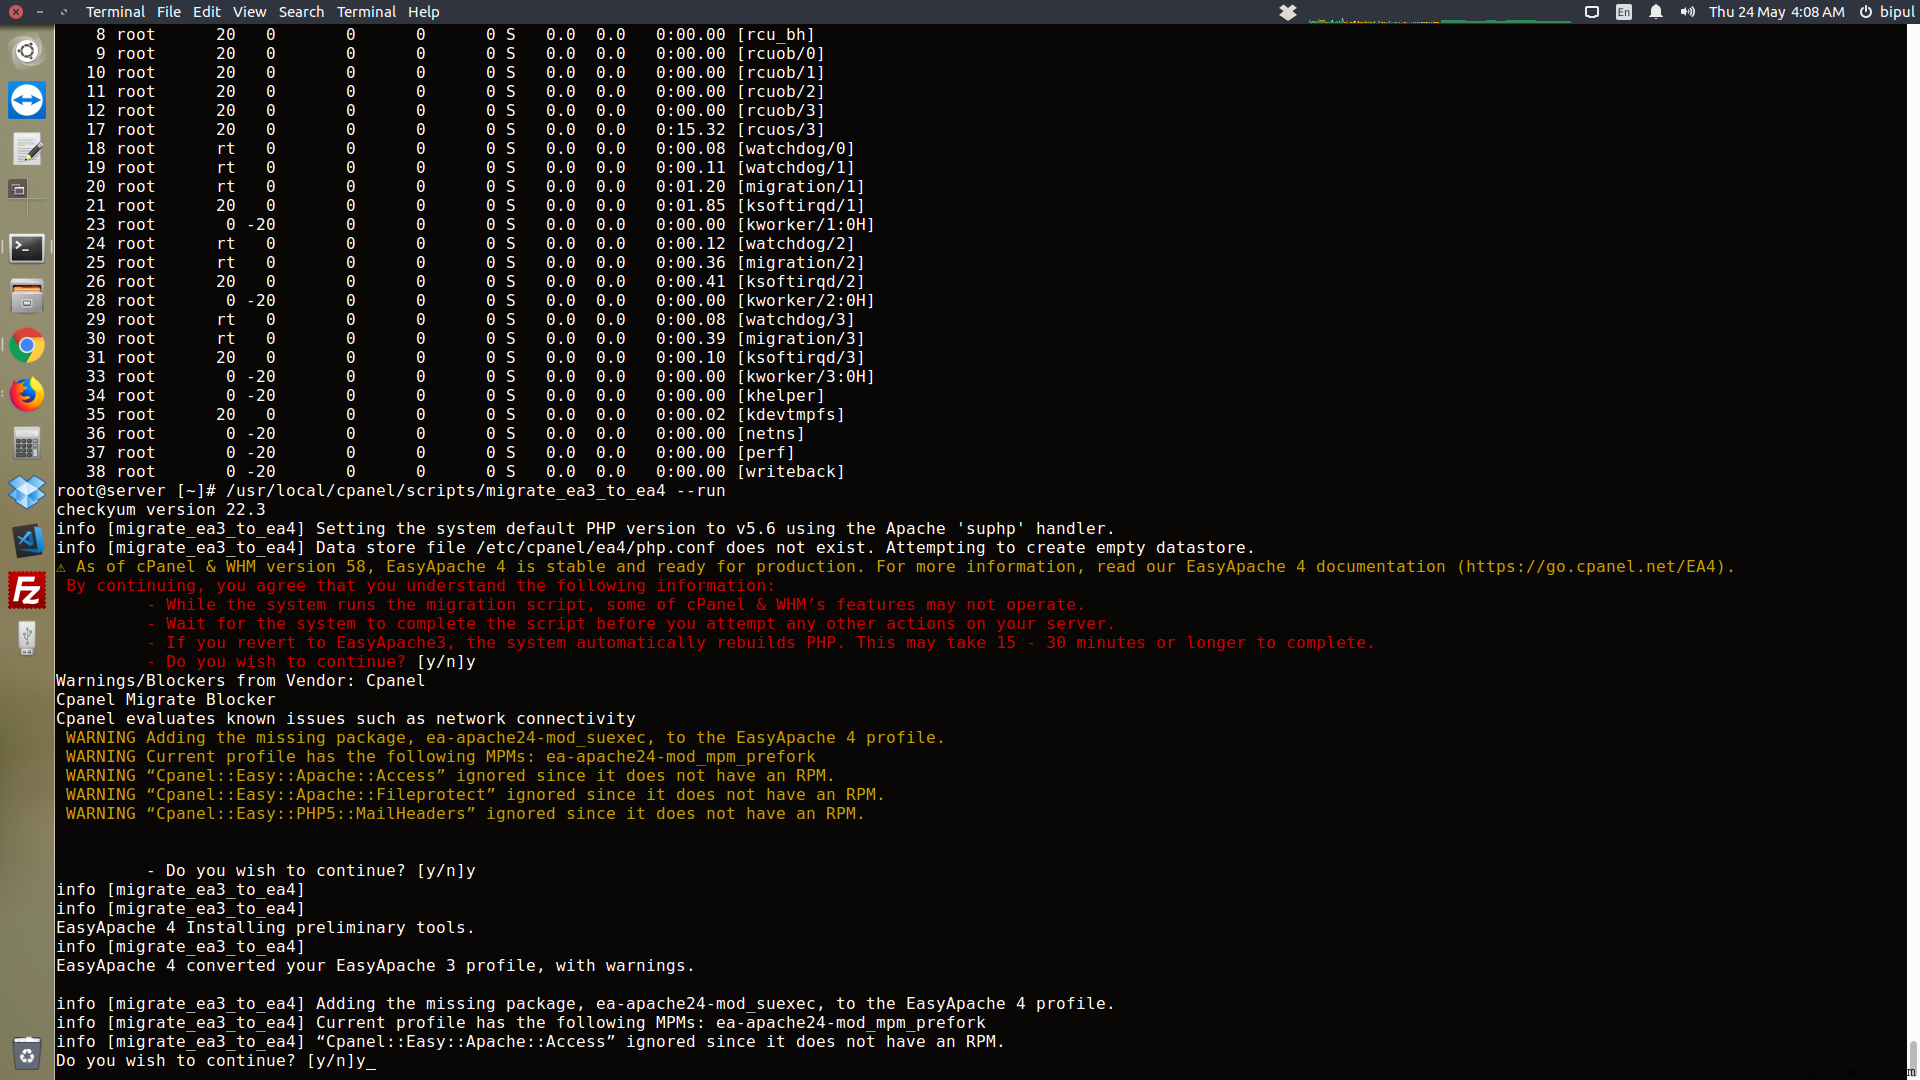The height and width of the screenshot is (1080, 1920).
Task: Click the Dropbox tray indicator
Action: point(1288,12)
